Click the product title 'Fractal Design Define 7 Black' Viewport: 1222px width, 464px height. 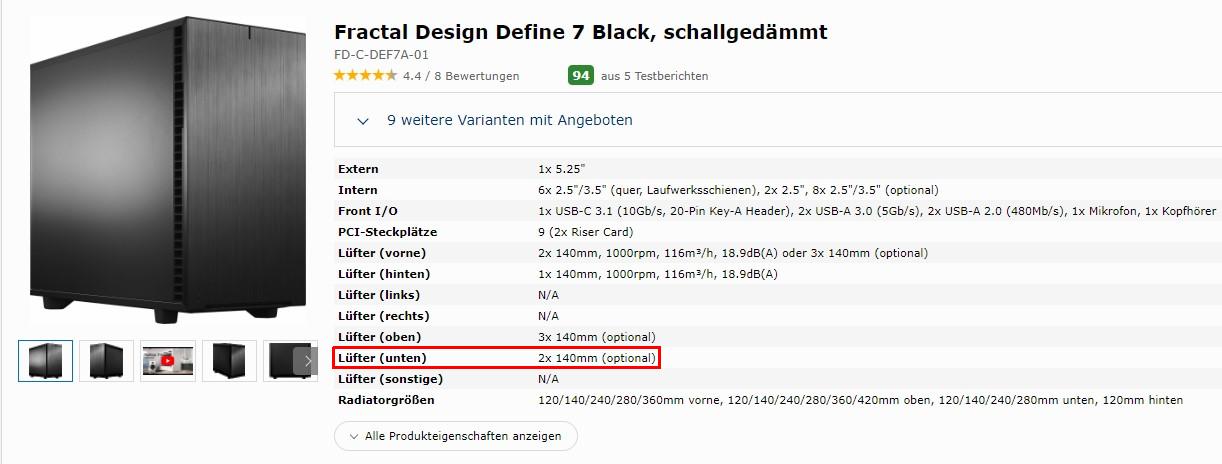coord(581,32)
